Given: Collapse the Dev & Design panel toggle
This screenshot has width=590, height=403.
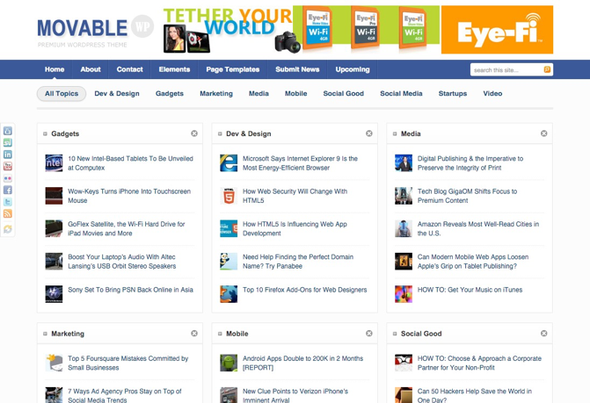Looking at the screenshot, I should 220,134.
